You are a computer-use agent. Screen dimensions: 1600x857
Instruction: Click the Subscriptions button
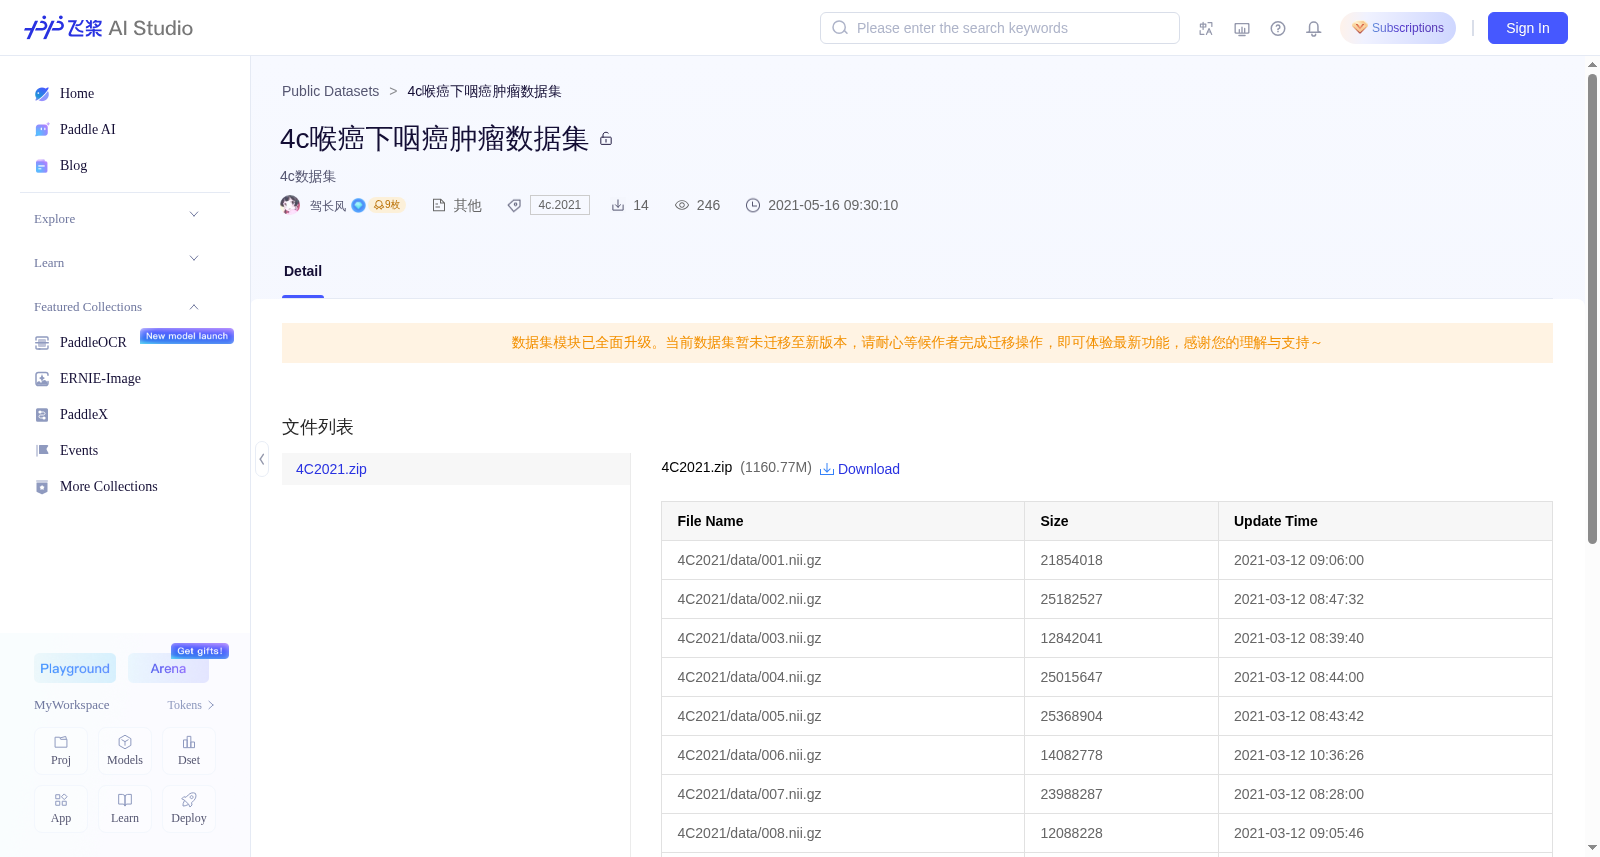pyautogui.click(x=1398, y=28)
